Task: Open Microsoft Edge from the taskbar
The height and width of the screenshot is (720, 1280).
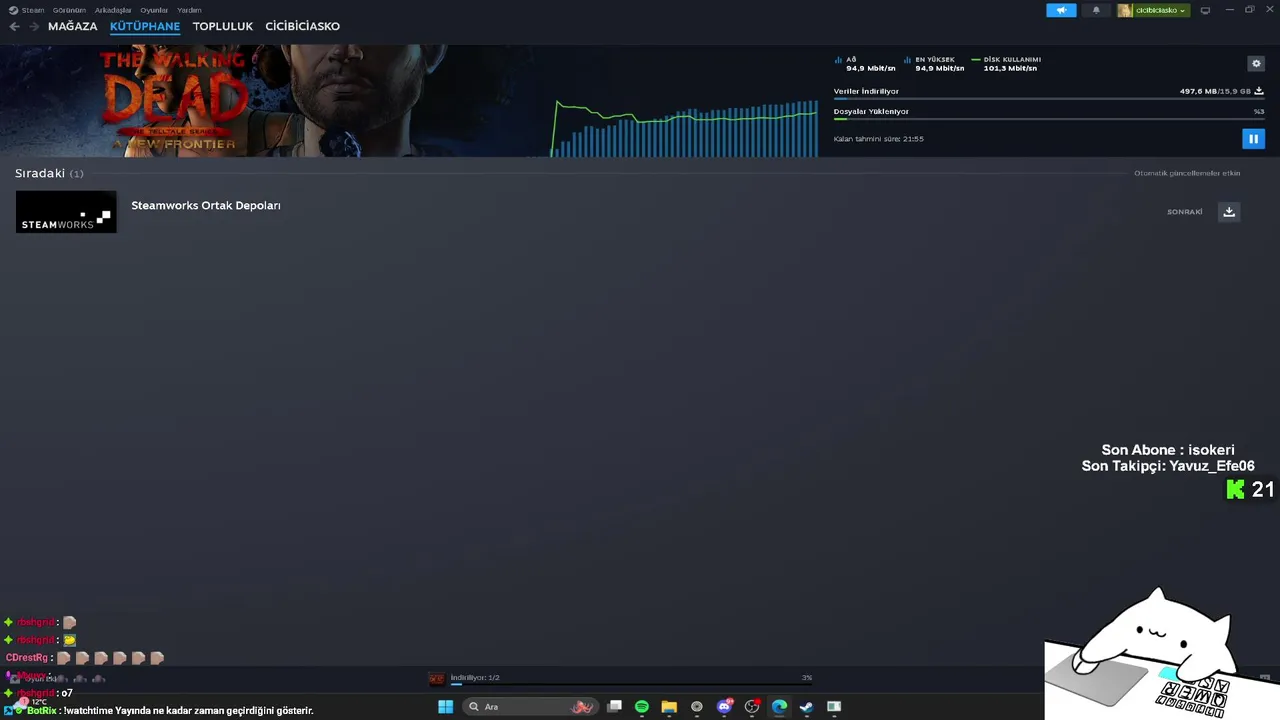Action: pos(779,707)
